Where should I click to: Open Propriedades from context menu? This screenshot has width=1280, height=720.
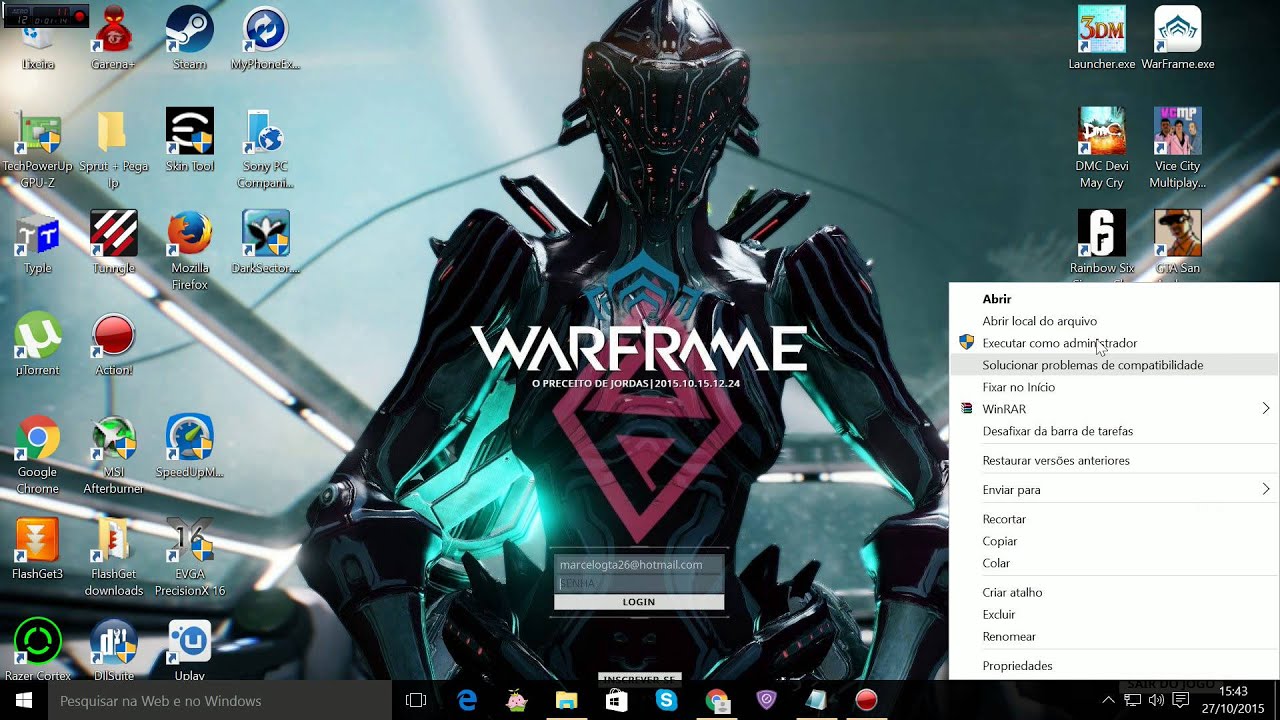pyautogui.click(x=1114, y=666)
